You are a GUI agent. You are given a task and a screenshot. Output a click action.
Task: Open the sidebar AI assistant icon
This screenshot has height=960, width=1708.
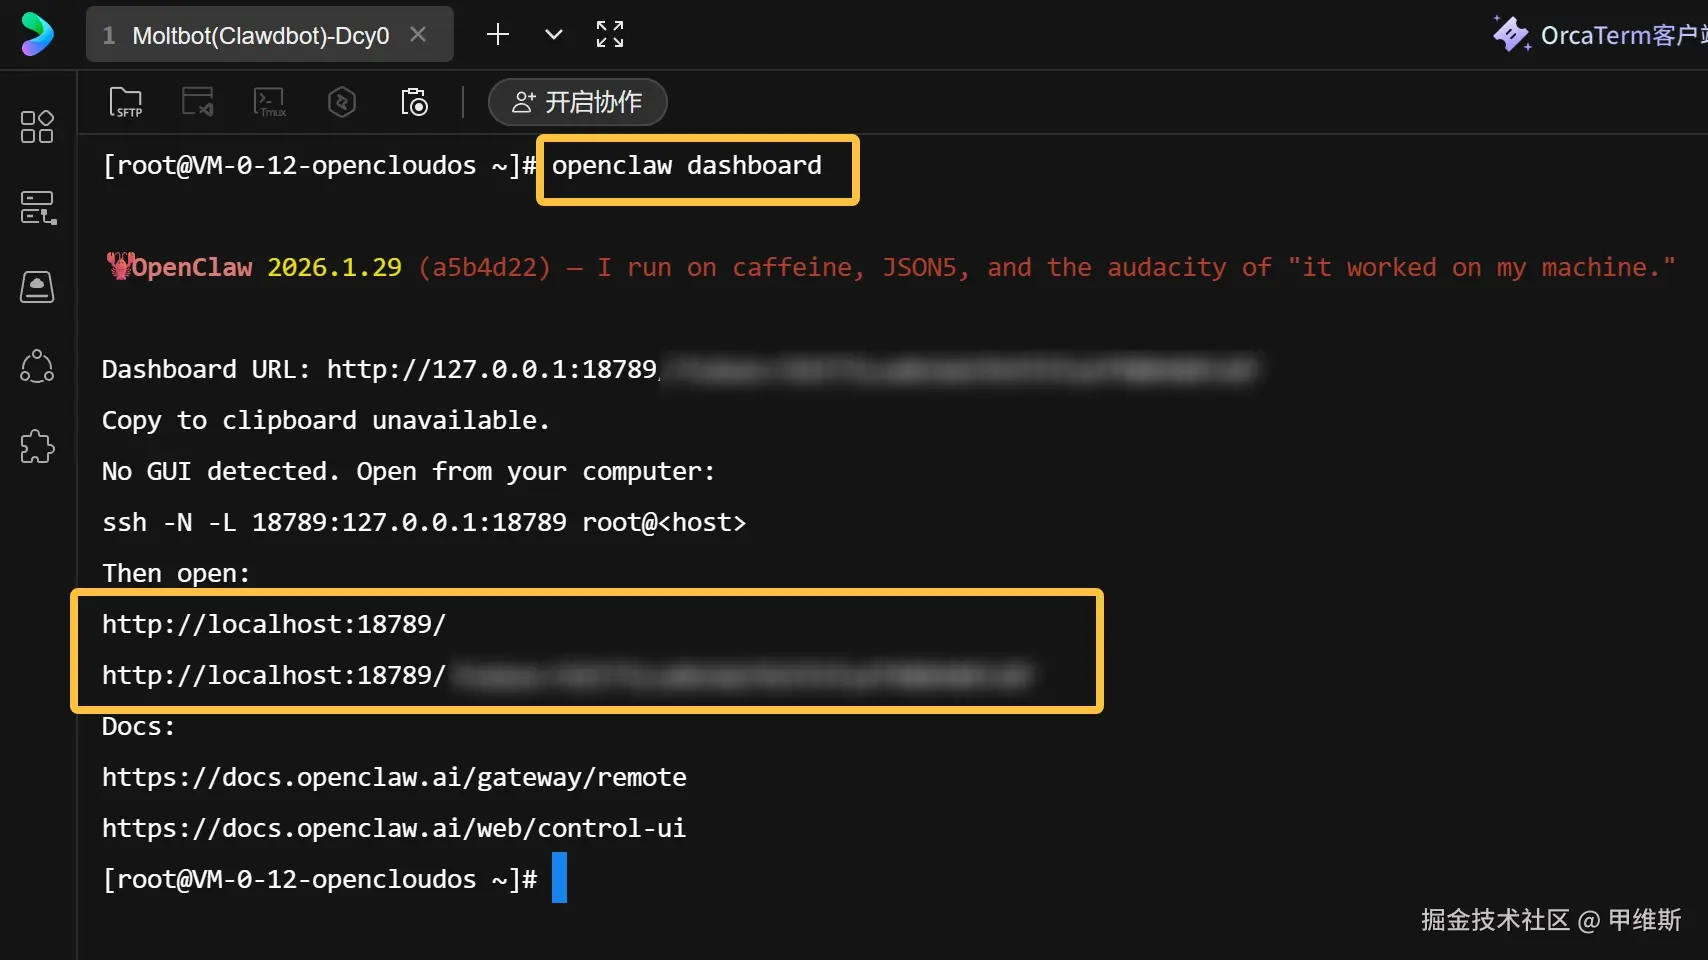[37, 287]
